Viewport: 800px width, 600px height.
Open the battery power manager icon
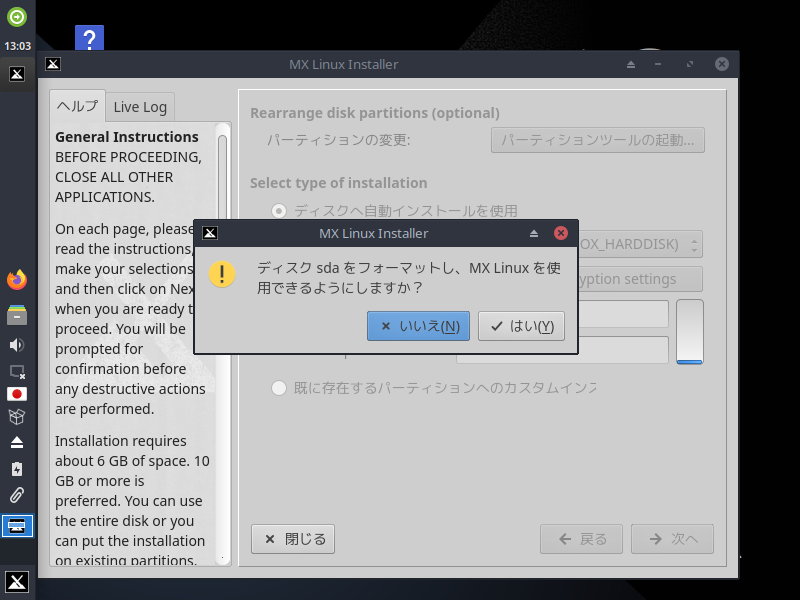tap(17, 469)
